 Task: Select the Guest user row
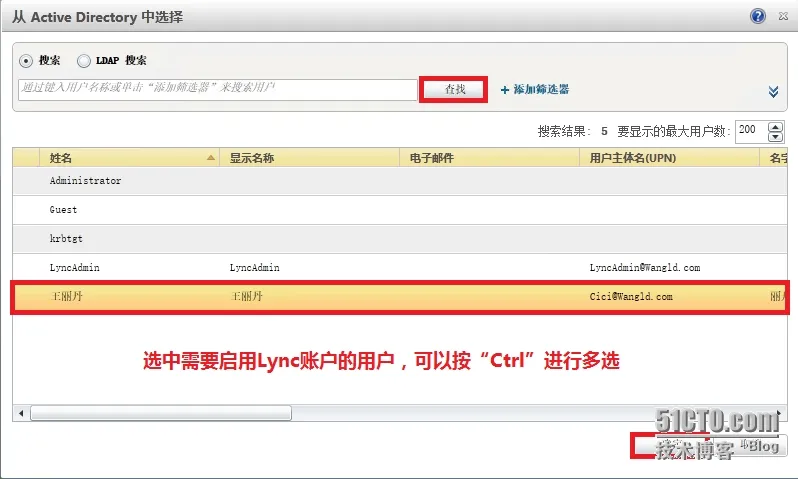coord(400,210)
